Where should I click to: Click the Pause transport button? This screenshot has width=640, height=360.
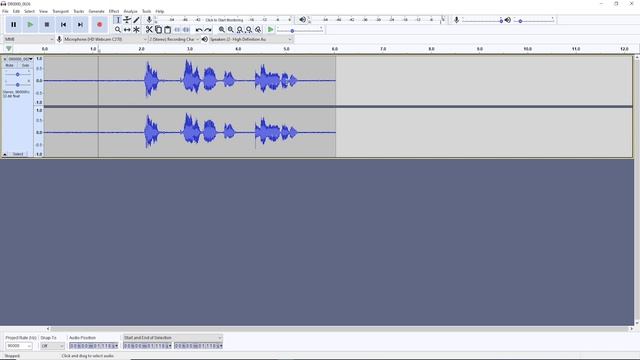tap(13, 25)
